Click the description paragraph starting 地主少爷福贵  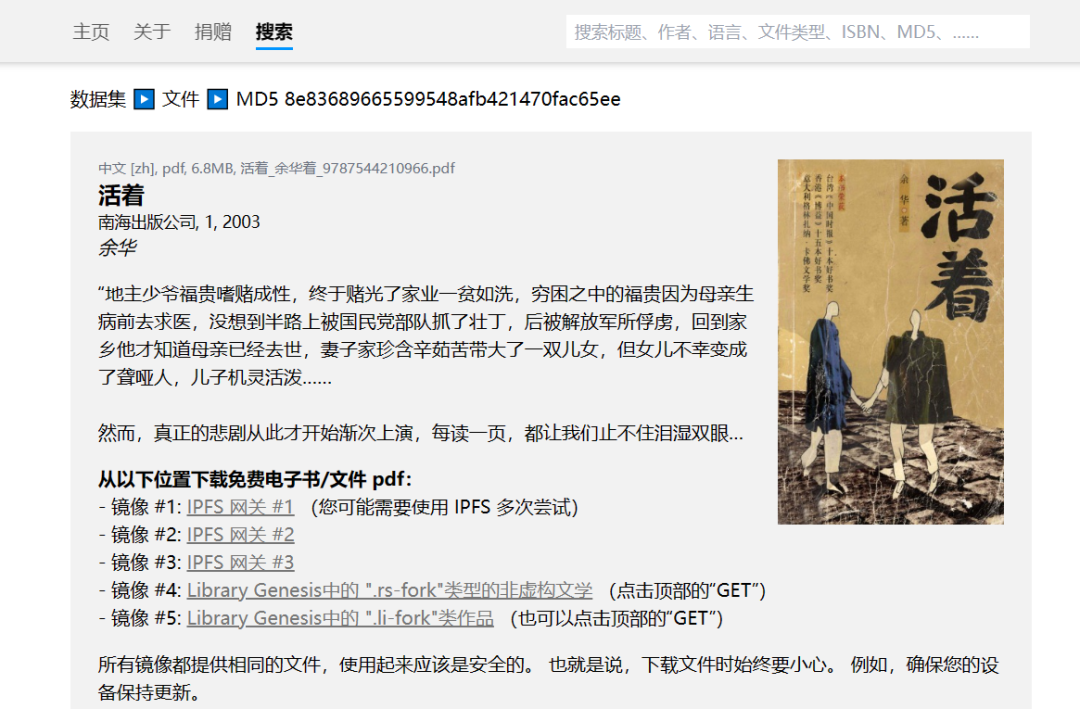click(426, 336)
